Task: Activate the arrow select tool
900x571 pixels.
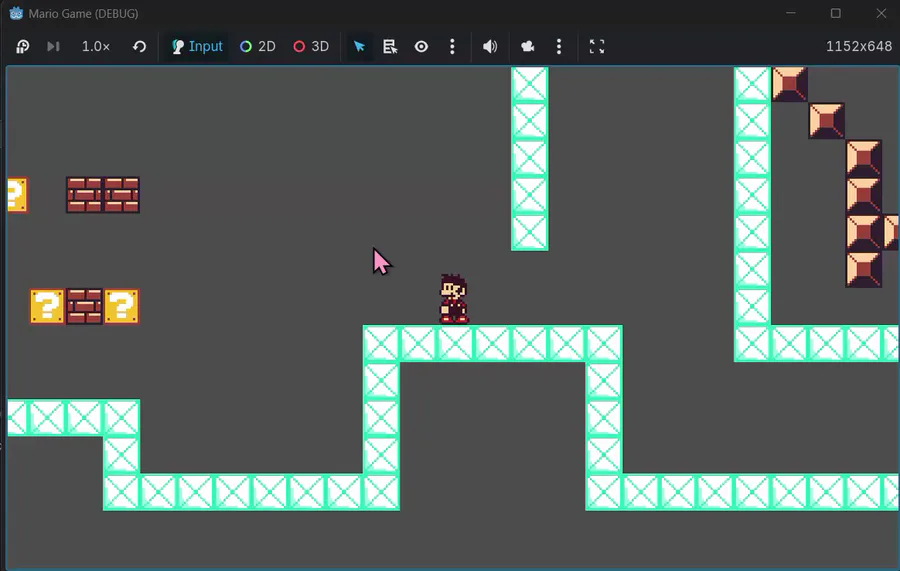Action: point(359,46)
